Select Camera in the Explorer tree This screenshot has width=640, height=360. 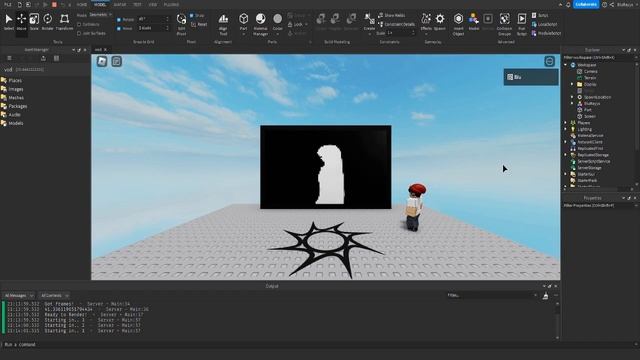[x=587, y=71]
